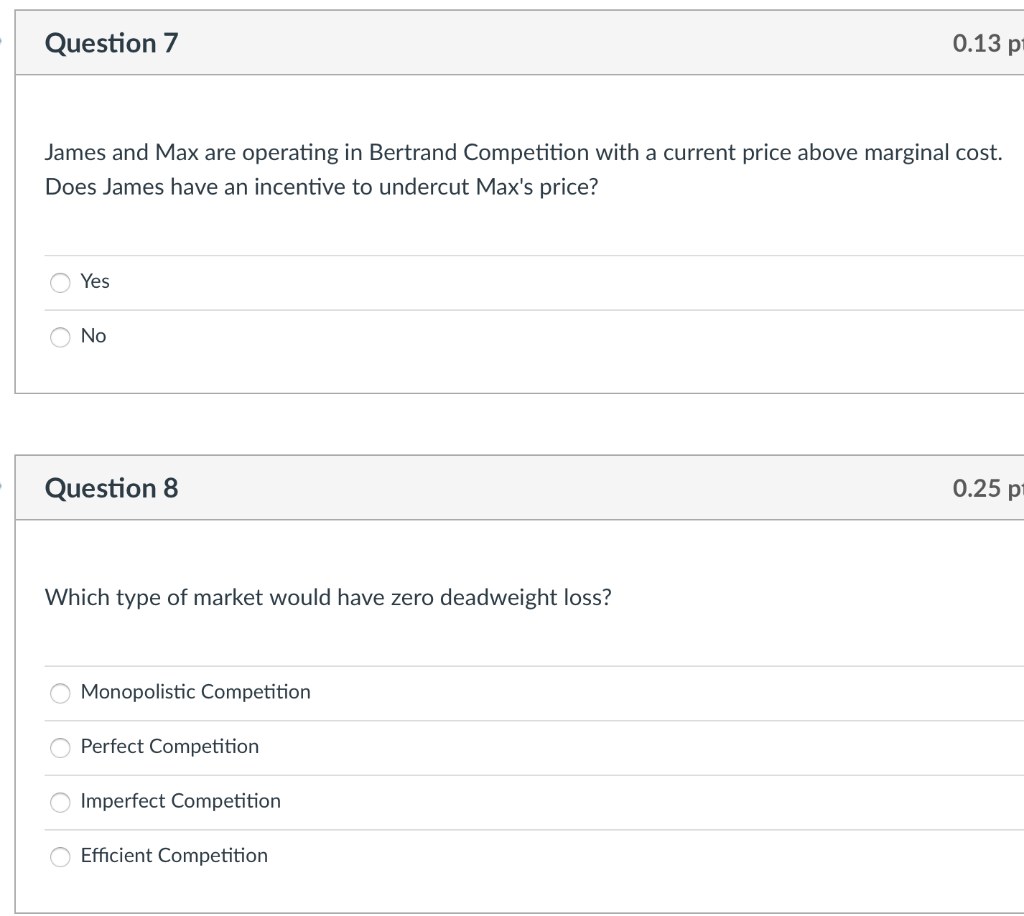The height and width of the screenshot is (916, 1024).
Task: Choose the Monopolistic Competition radio button
Action: click(61, 693)
